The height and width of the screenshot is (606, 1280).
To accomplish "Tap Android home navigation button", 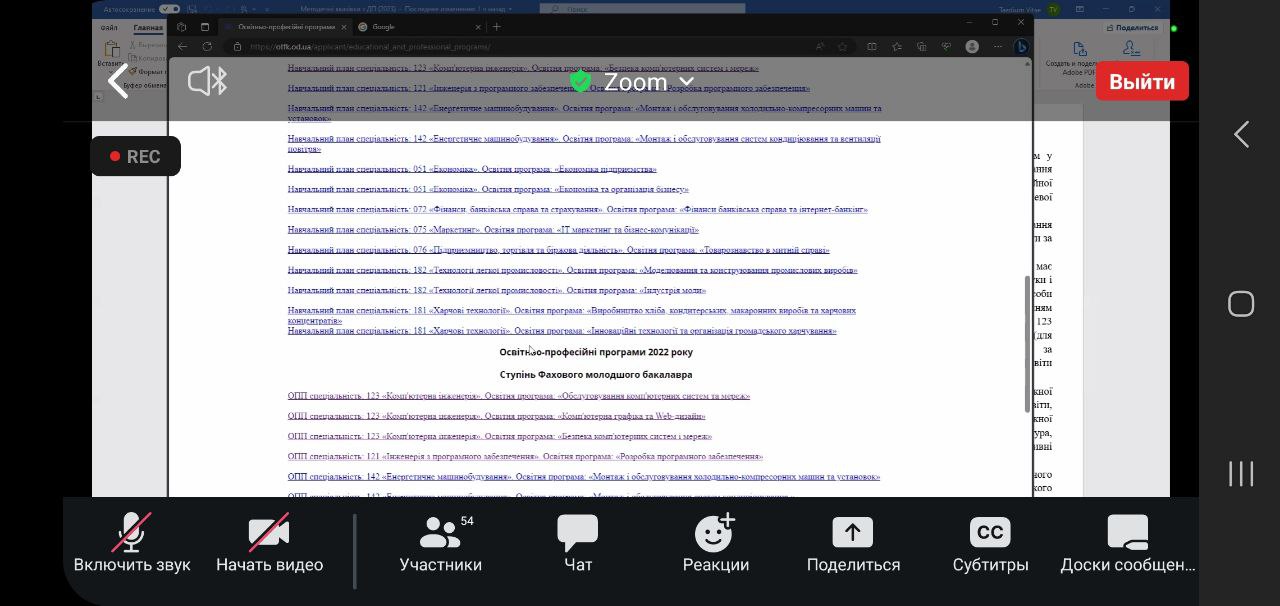I will coord(1241,303).
